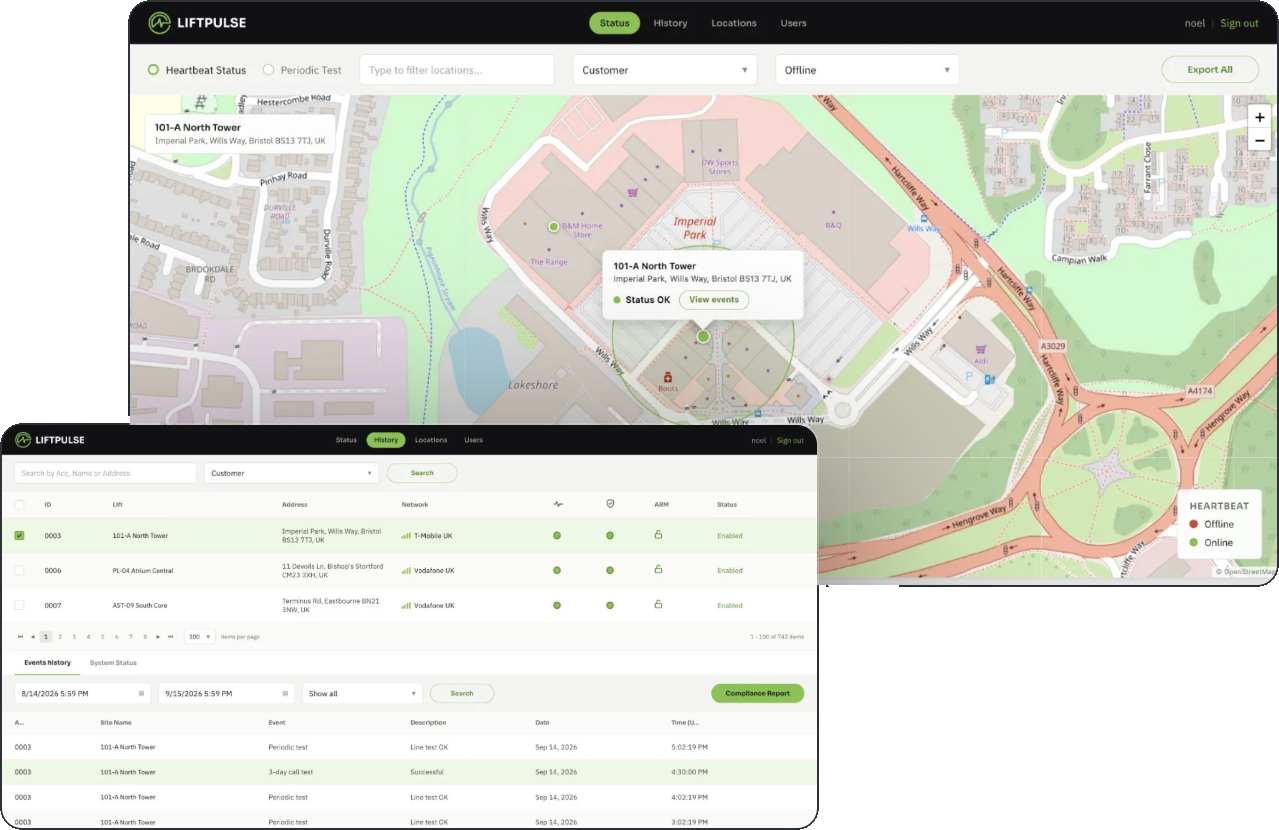The width and height of the screenshot is (1279, 830).
Task: Go to the next page with the pager arrow
Action: click(x=158, y=636)
